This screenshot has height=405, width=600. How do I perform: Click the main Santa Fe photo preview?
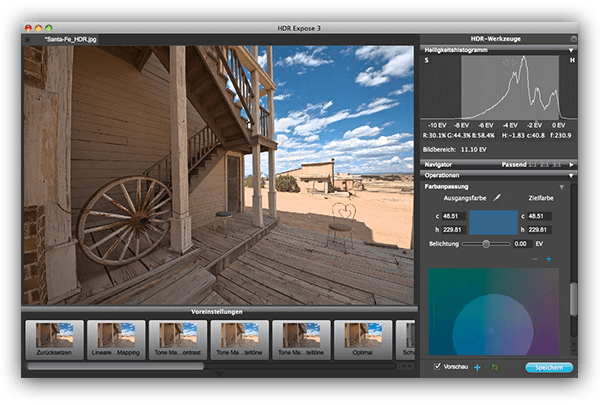tap(219, 175)
